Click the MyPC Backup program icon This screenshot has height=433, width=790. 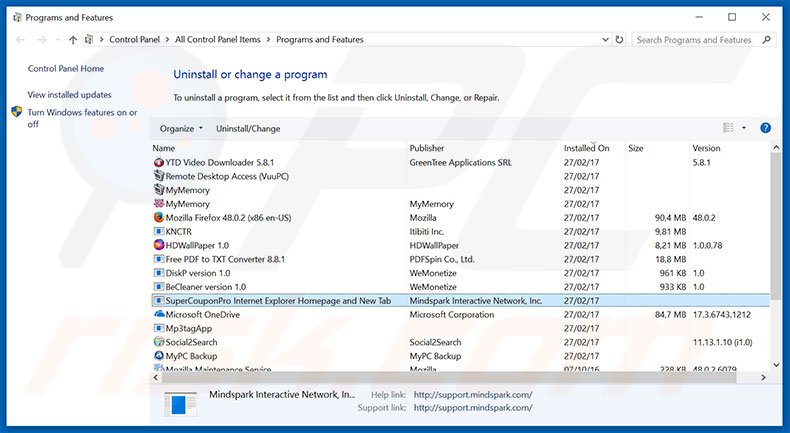(159, 356)
